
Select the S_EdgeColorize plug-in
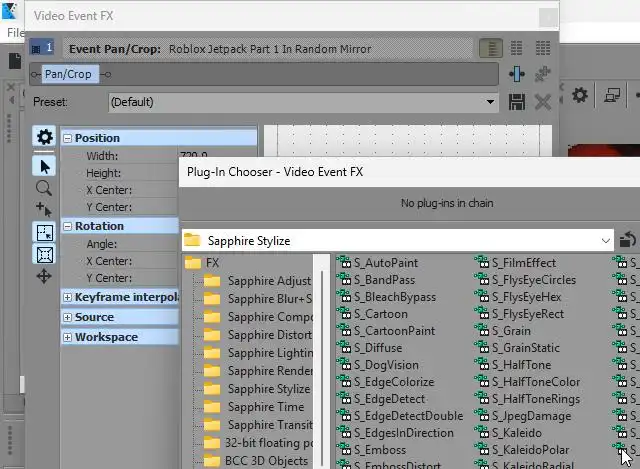(x=386, y=382)
